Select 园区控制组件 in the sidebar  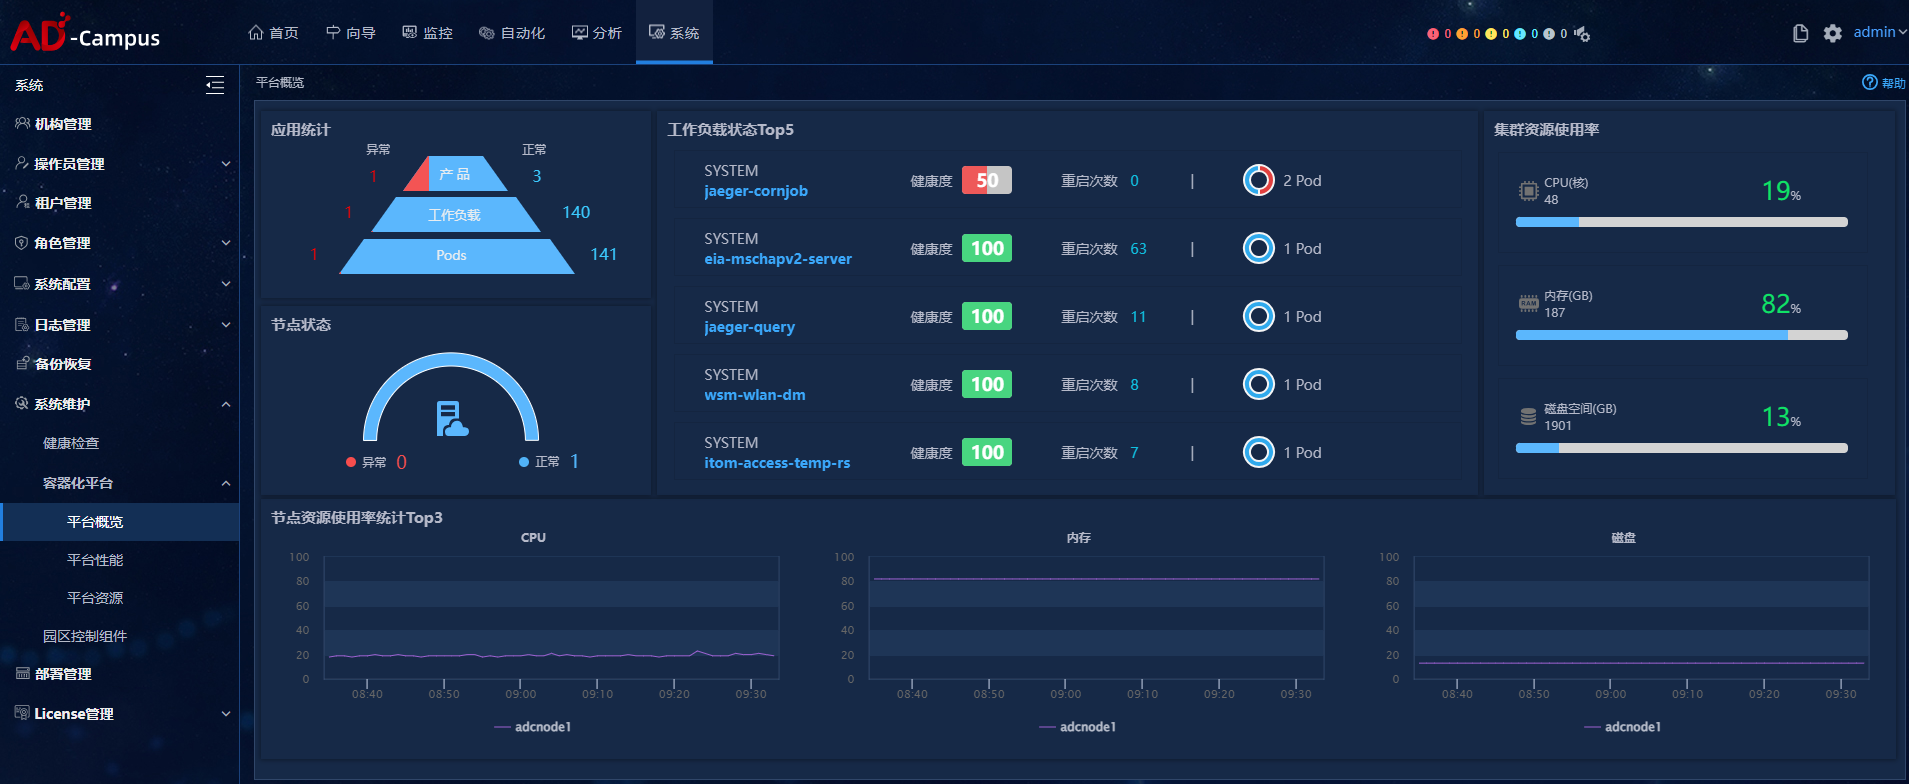[85, 636]
